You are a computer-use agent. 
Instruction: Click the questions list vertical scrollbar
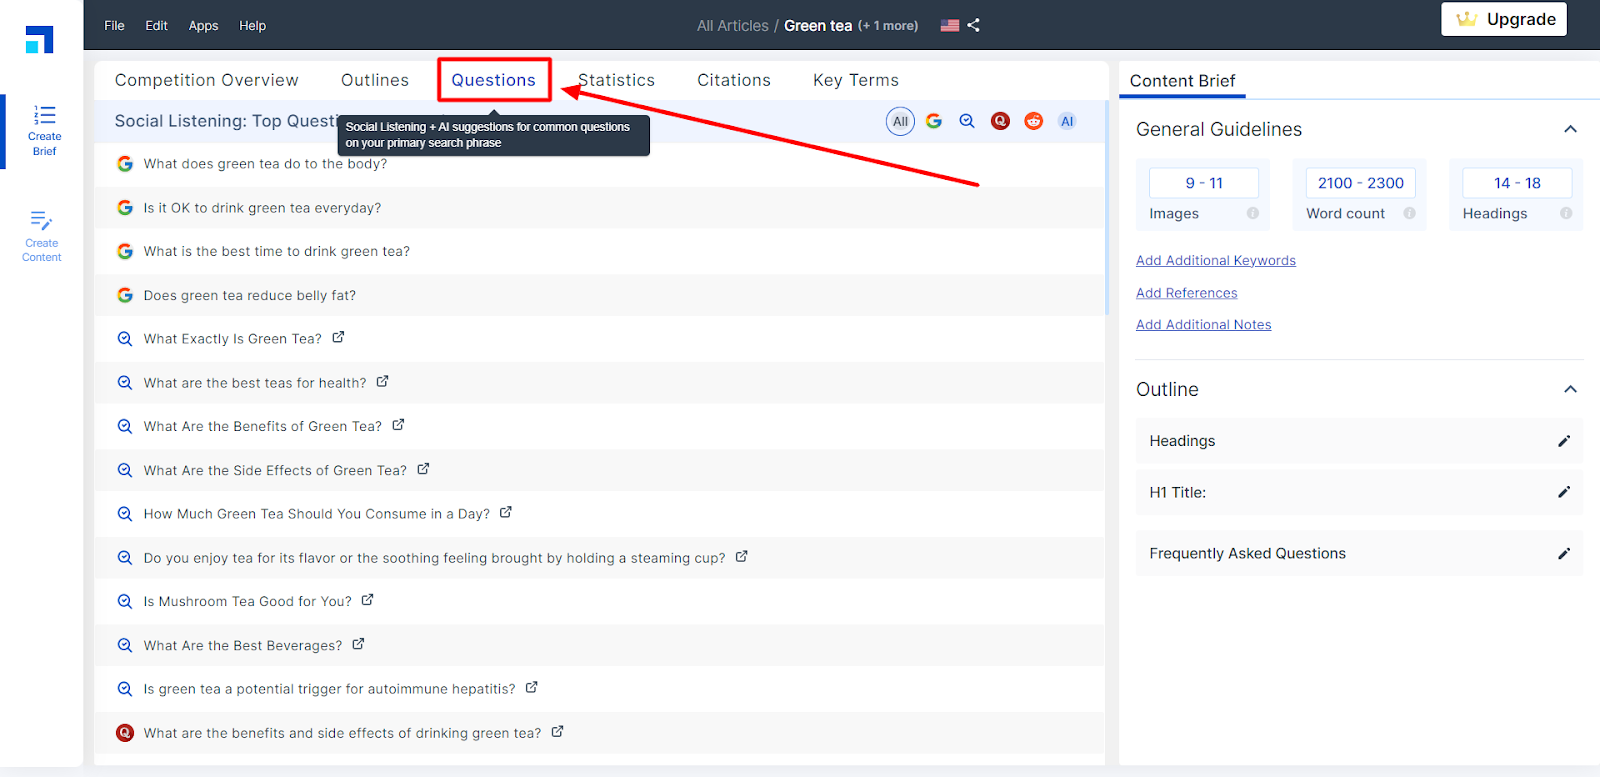1107,208
